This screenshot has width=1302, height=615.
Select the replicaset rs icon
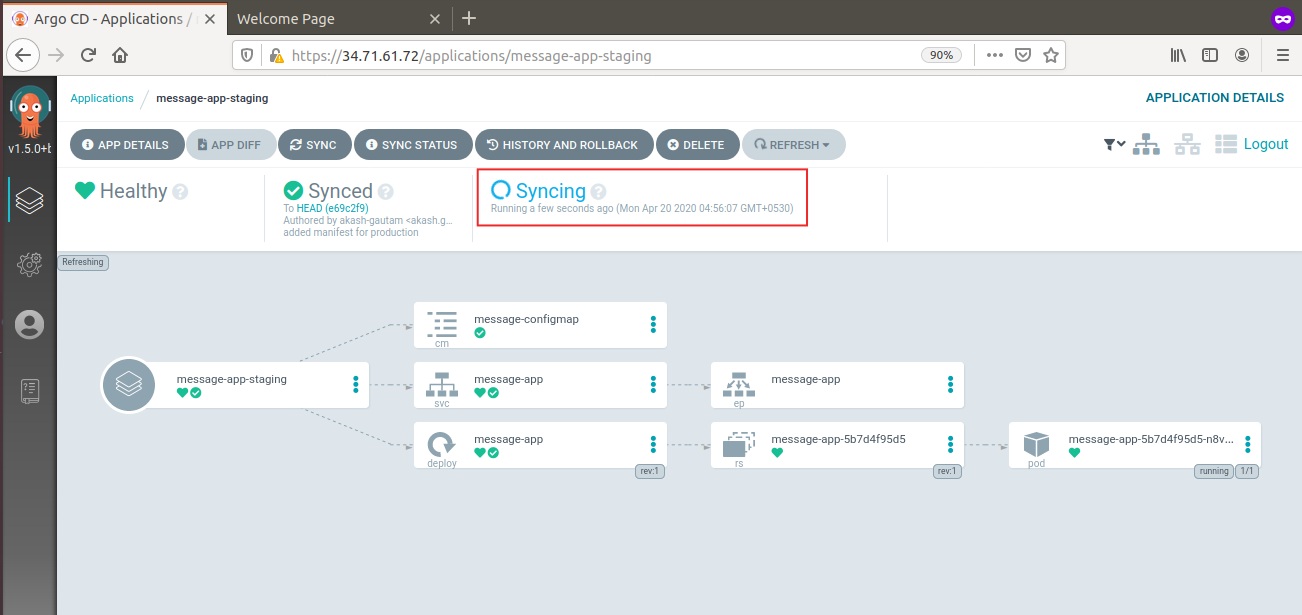738,444
